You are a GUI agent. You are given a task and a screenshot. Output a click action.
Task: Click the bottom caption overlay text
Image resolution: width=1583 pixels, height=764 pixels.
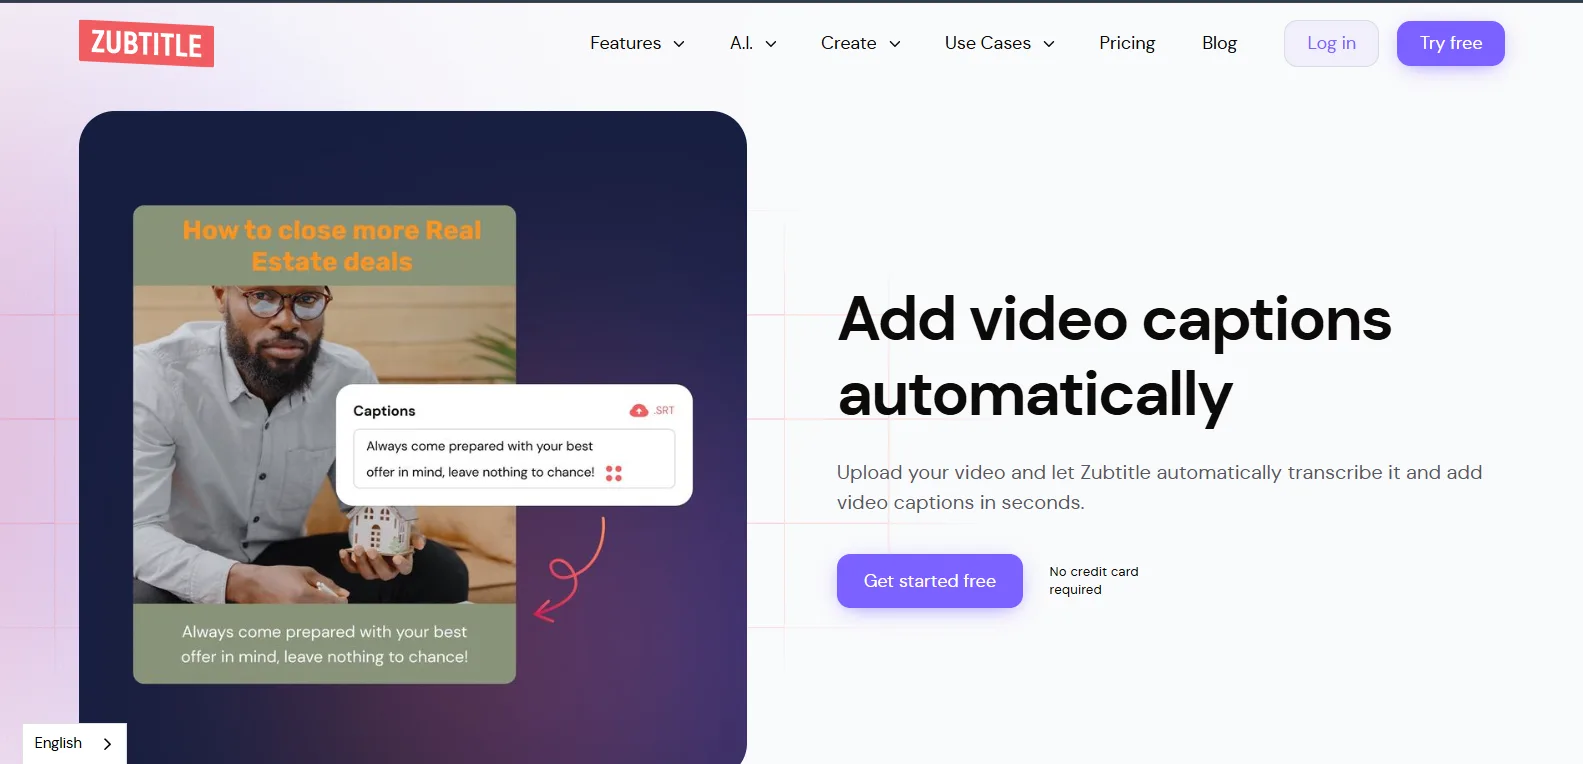click(325, 644)
